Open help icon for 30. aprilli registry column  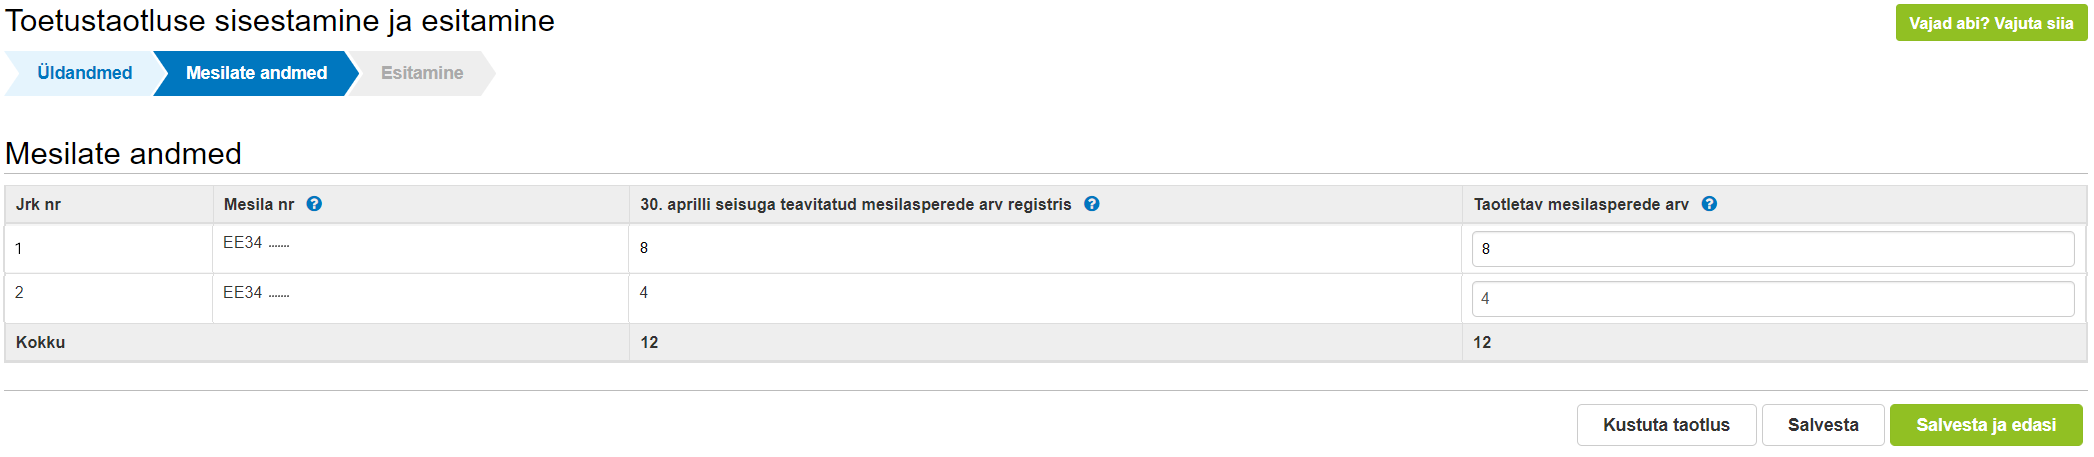(1092, 204)
